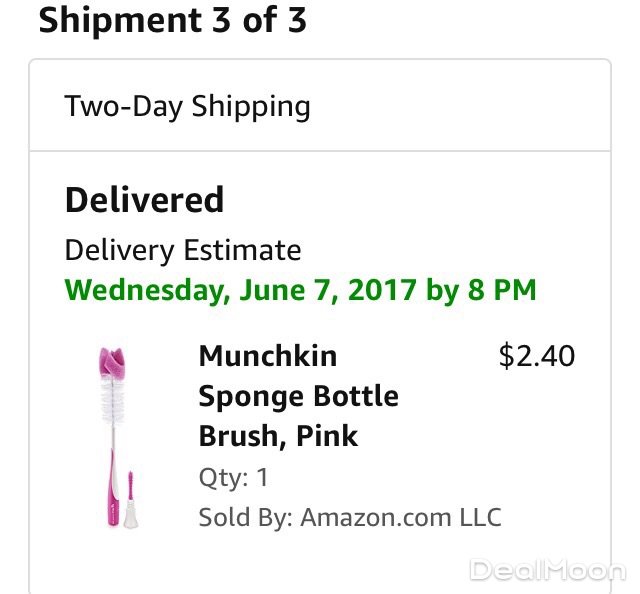
Task: Click "Sponge Bottle" in the product title
Action: click(298, 396)
